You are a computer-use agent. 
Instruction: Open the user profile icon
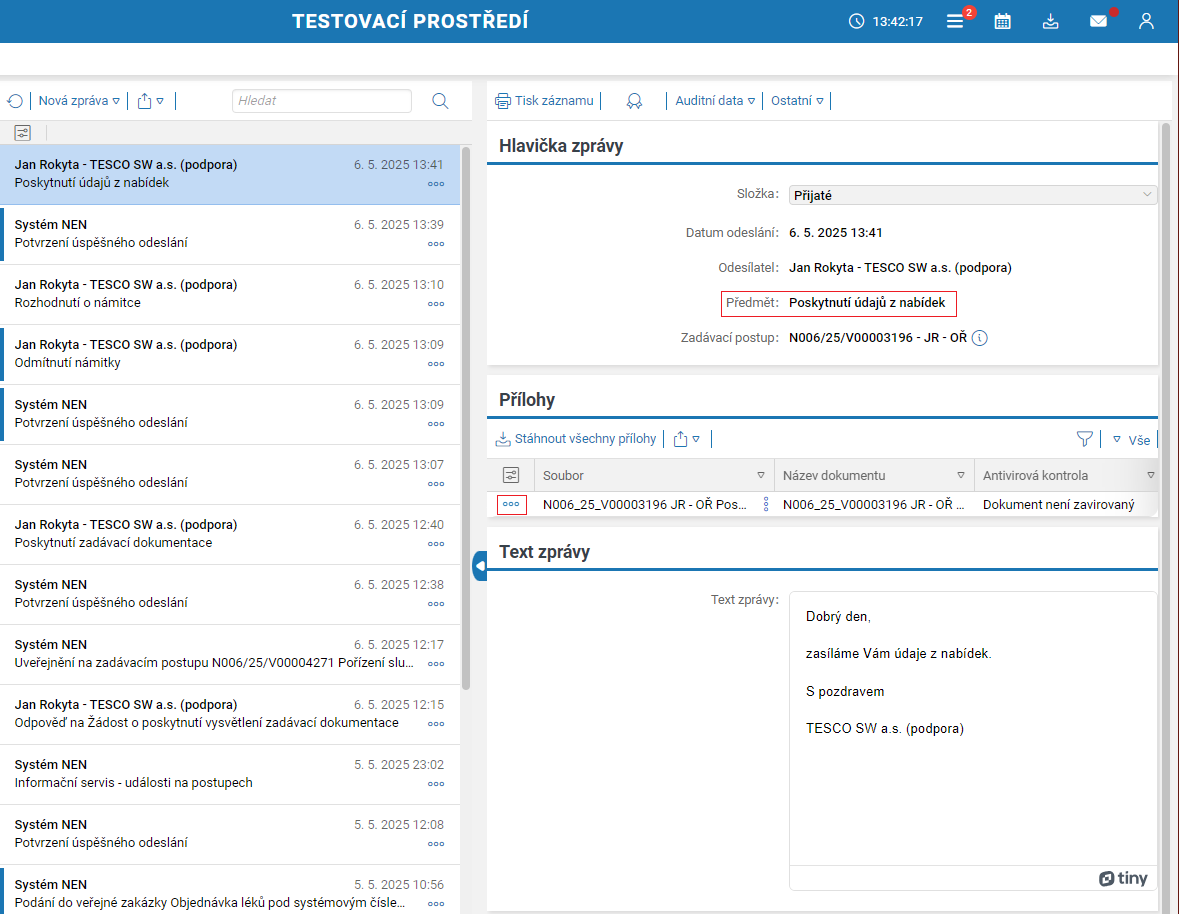[x=1146, y=21]
